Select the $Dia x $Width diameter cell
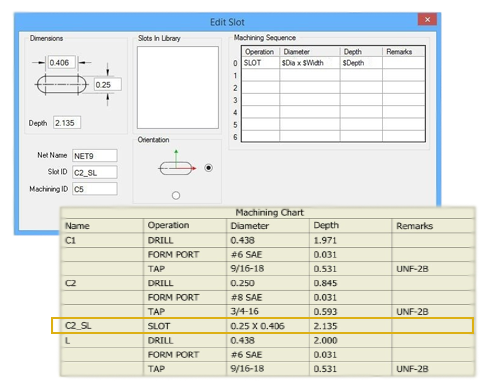Image resolution: width=490 pixels, height=392 pixels. tap(310, 63)
